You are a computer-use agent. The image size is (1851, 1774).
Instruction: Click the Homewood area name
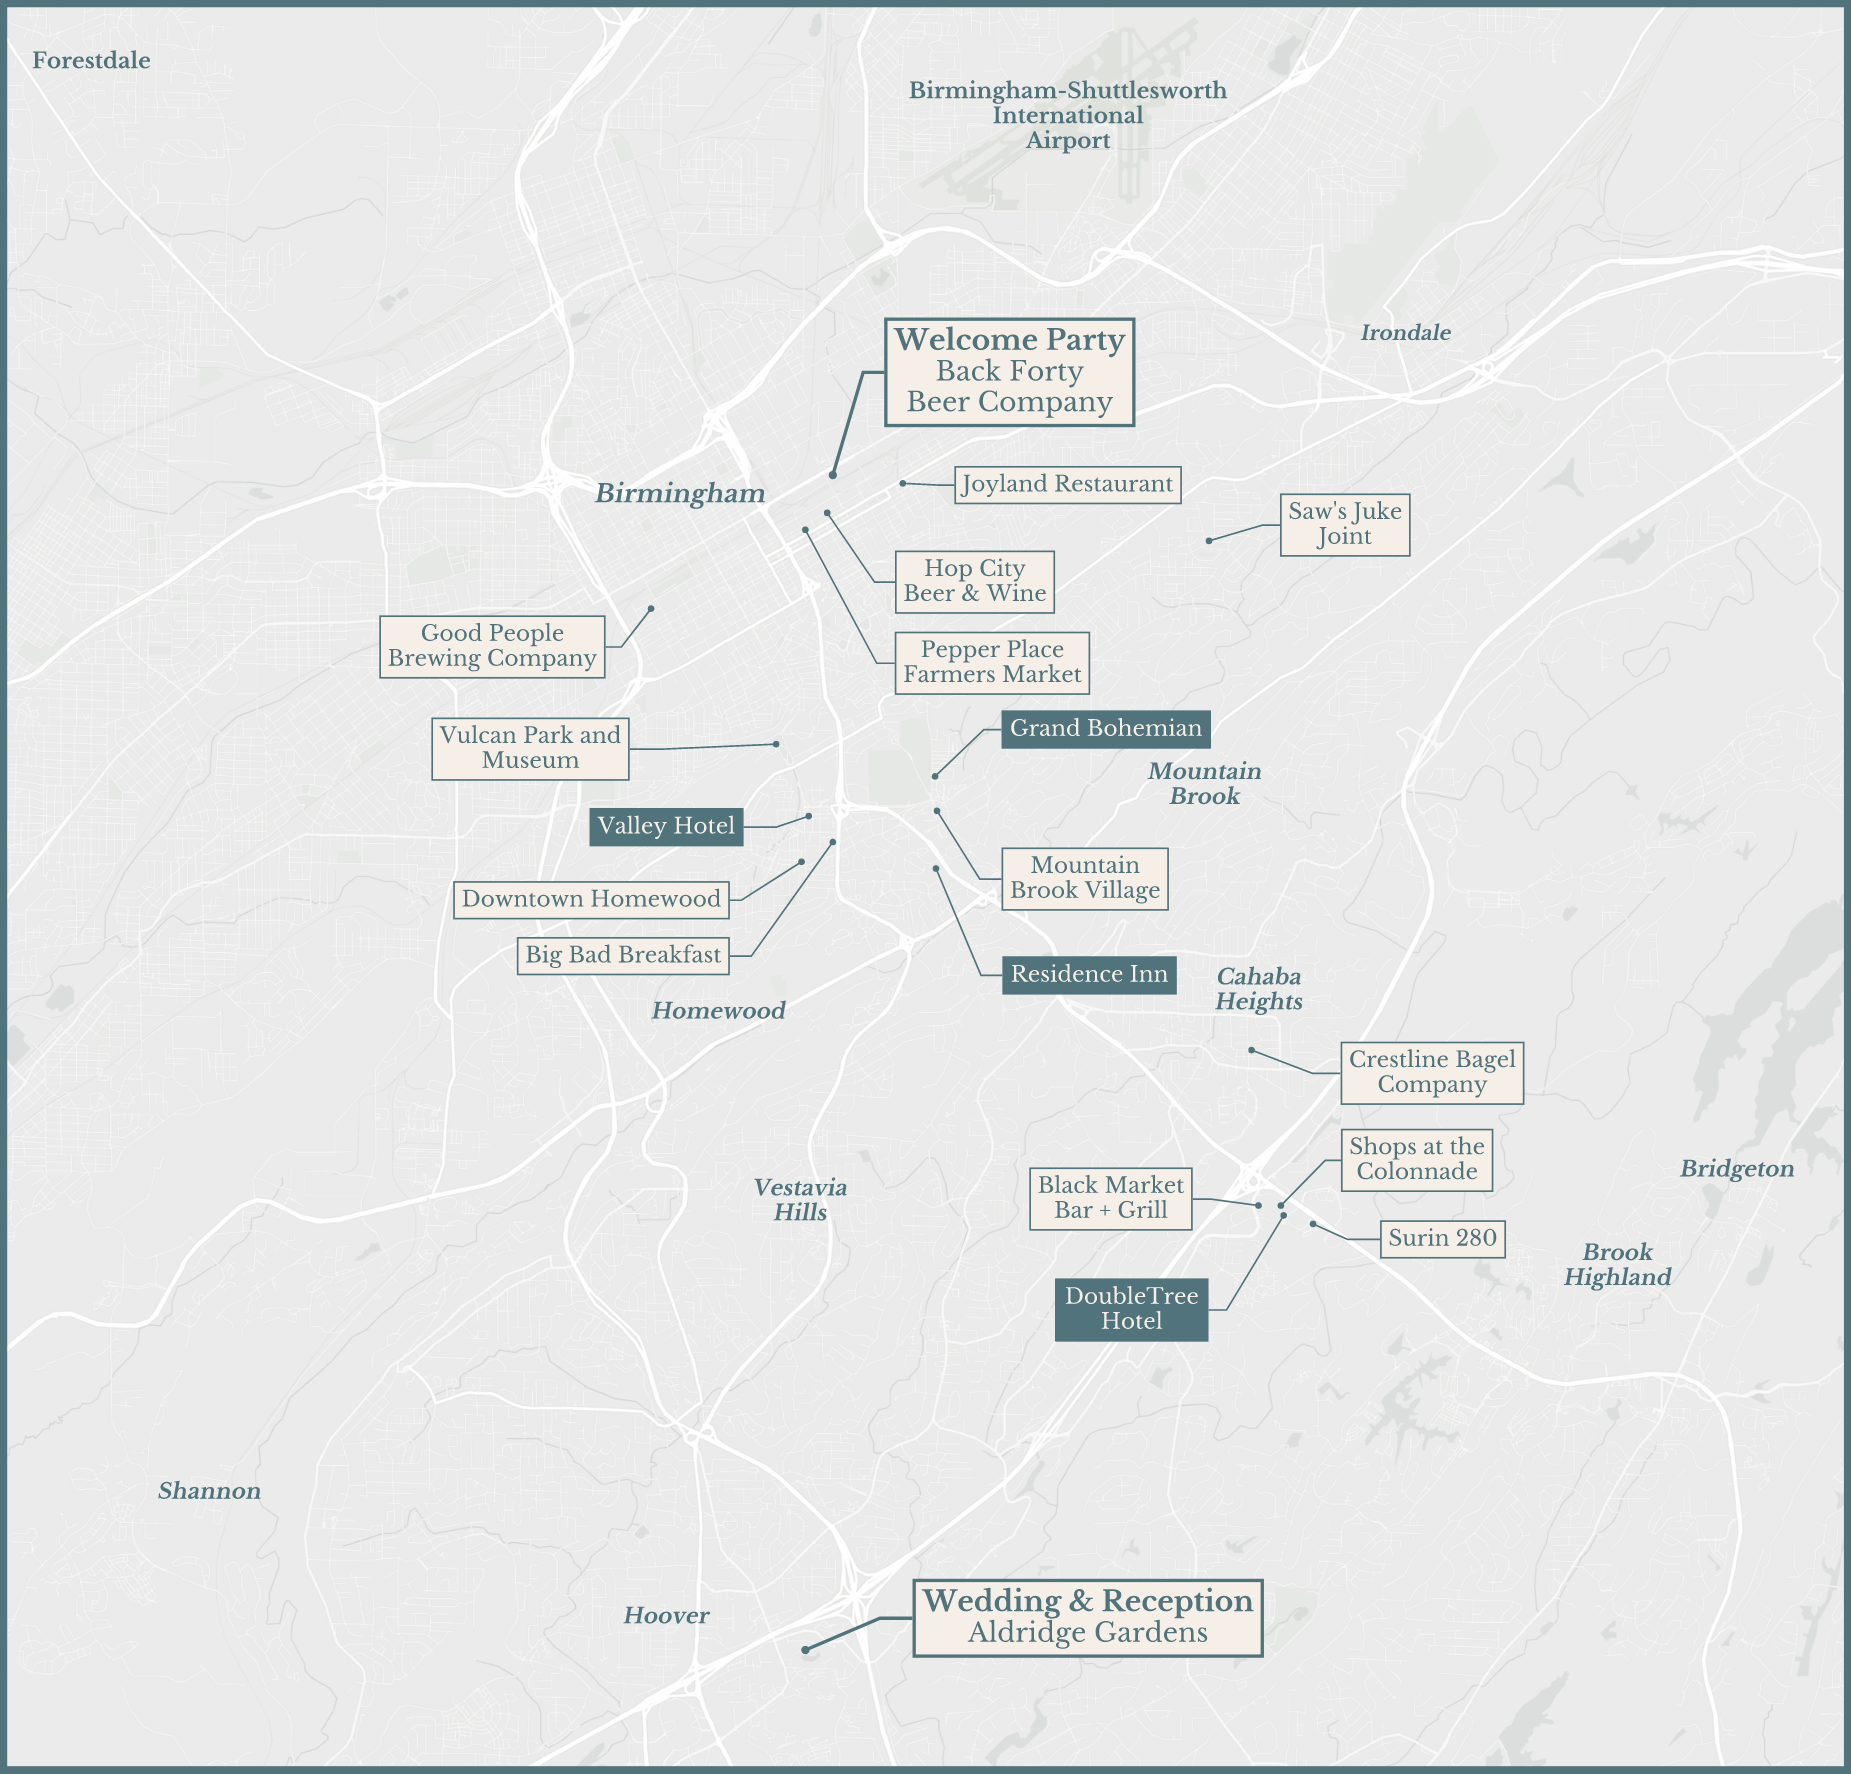[x=719, y=1011]
